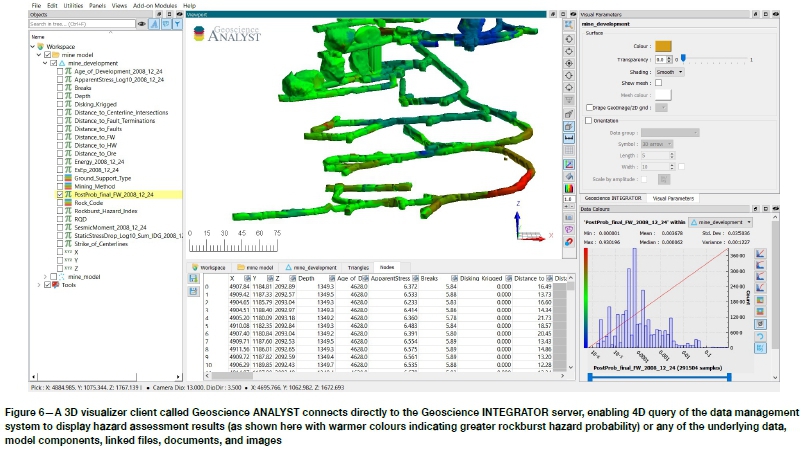
Task: Click the colour map icon in viewport toolbar
Action: click(568, 188)
